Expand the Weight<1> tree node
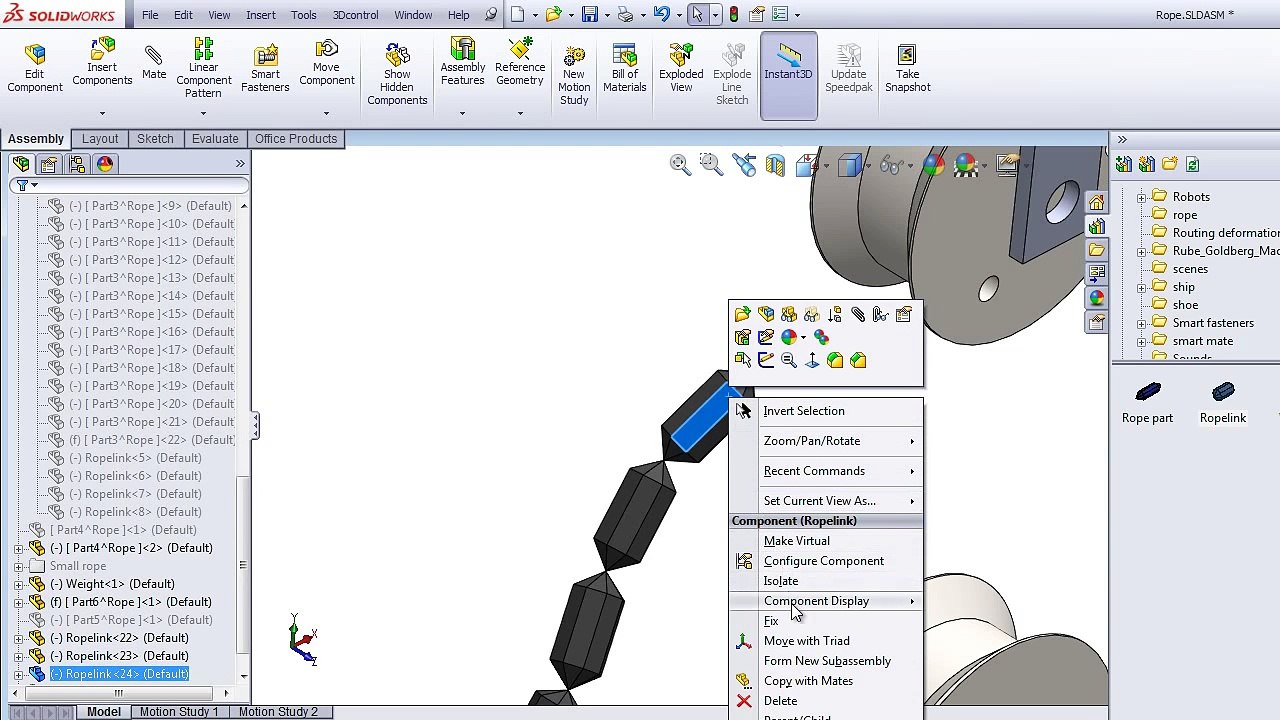Image resolution: width=1280 pixels, height=720 pixels. point(19,584)
